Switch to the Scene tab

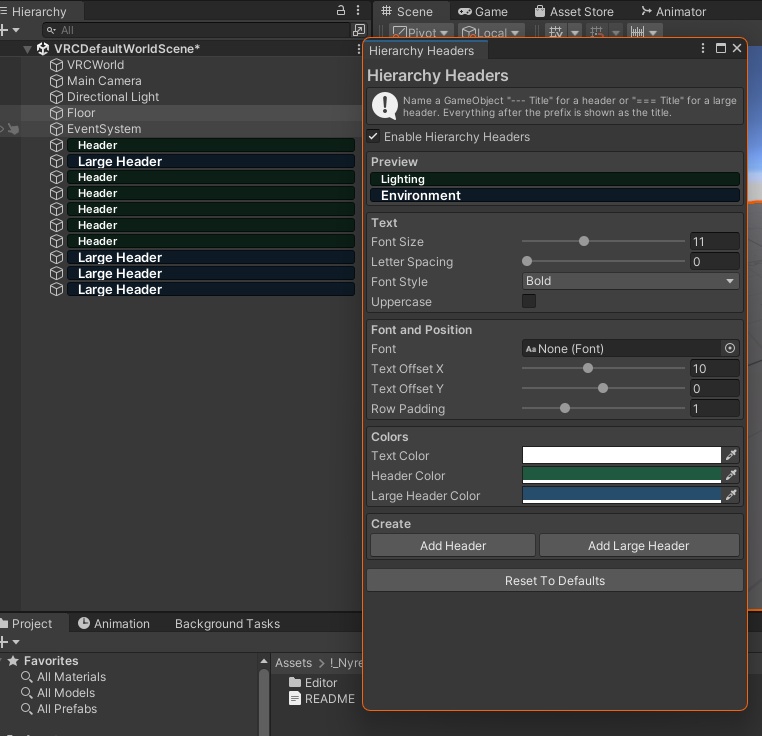pos(407,11)
